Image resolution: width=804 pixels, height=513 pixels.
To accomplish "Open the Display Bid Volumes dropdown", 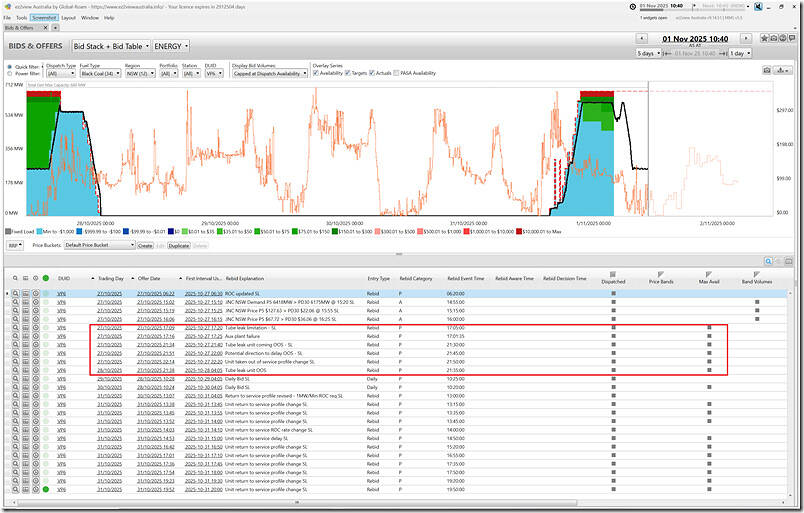I will point(270,74).
